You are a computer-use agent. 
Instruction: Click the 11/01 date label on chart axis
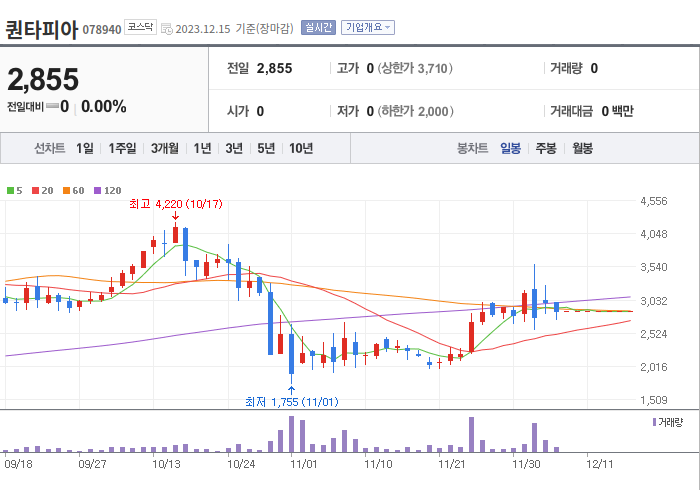304,464
